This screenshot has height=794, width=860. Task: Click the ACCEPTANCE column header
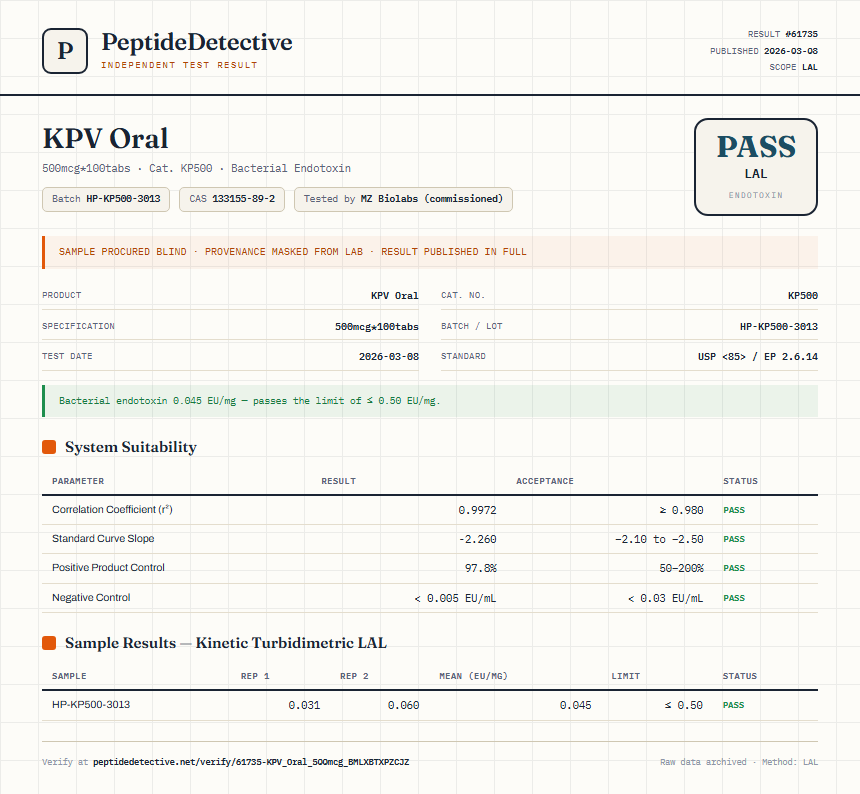[x=545, y=481]
